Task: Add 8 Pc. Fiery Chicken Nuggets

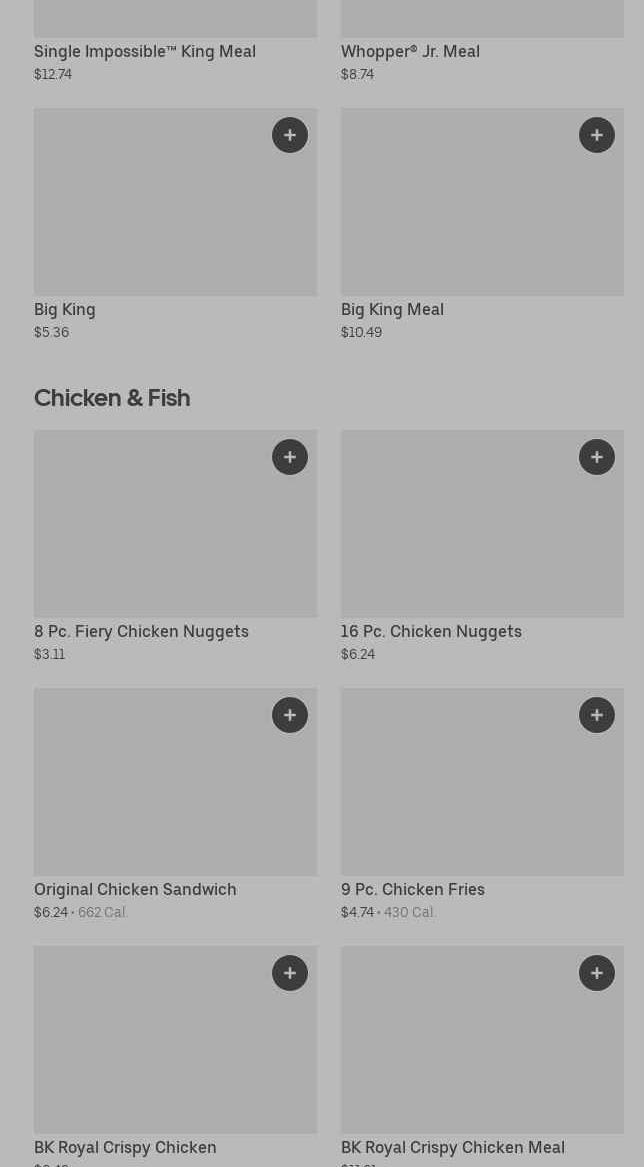Action: pyautogui.click(x=290, y=457)
